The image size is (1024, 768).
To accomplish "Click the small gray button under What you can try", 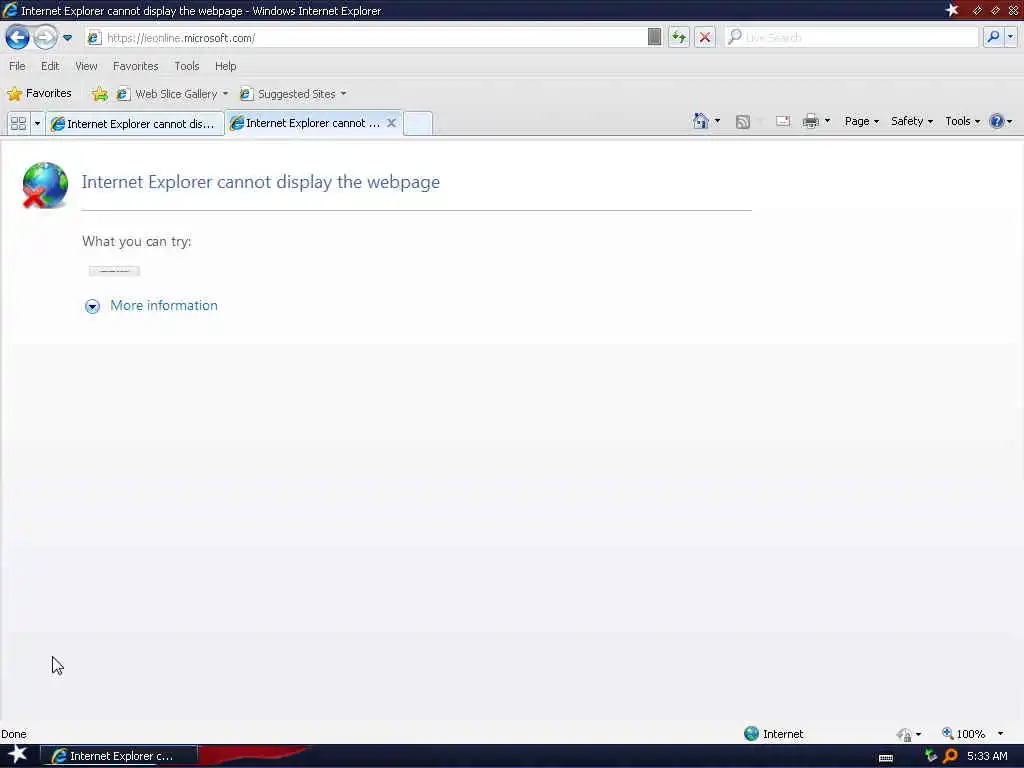I will (114, 271).
